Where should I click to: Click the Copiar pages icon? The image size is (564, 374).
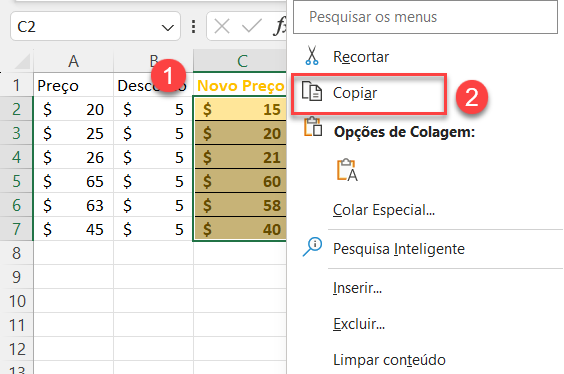point(311,91)
